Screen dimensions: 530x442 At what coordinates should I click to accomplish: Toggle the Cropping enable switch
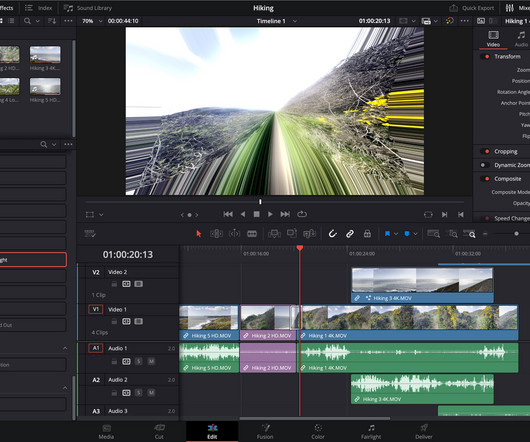(485, 151)
